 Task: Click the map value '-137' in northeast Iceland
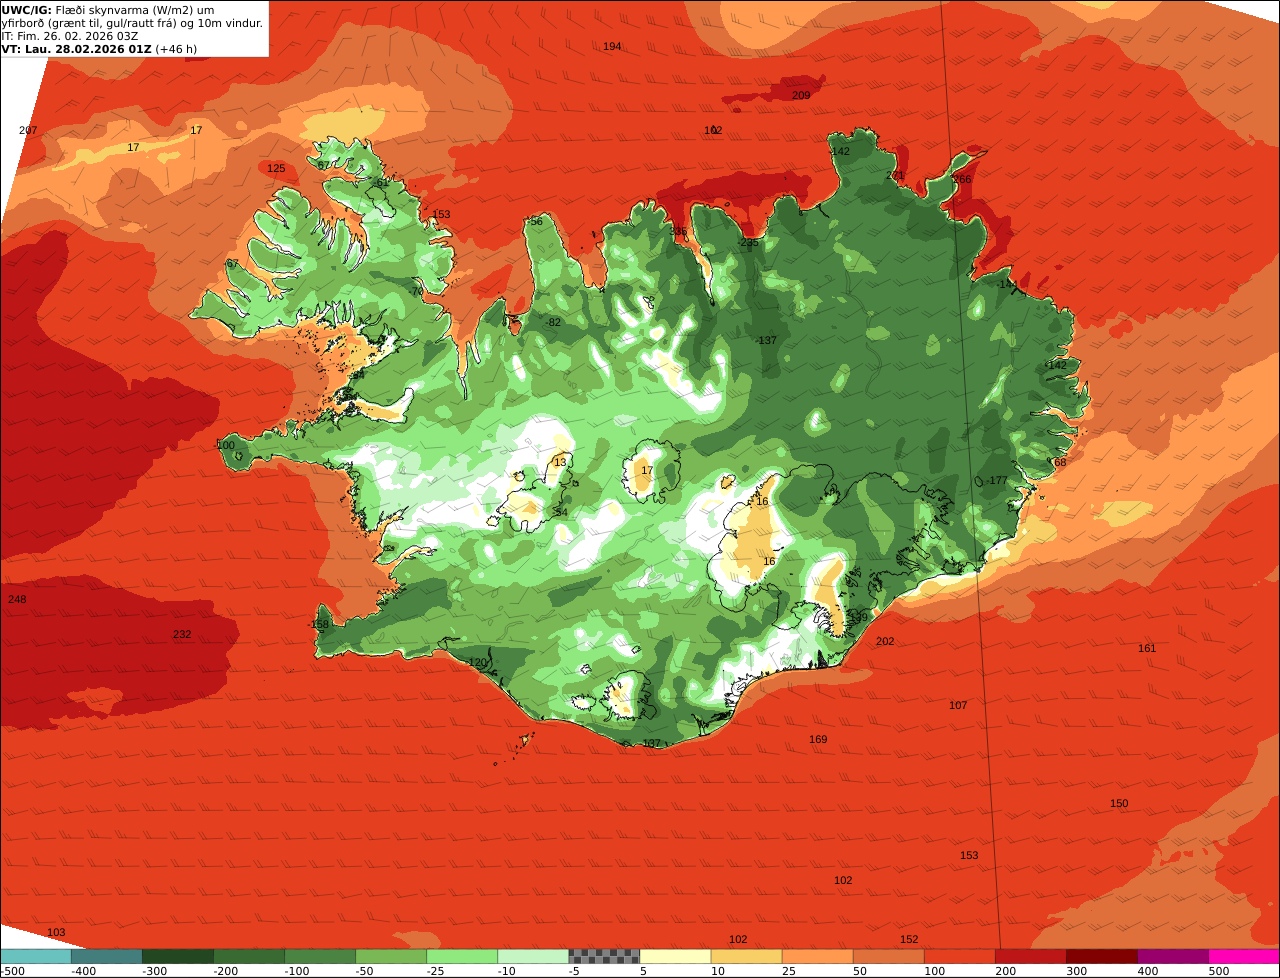coord(766,341)
